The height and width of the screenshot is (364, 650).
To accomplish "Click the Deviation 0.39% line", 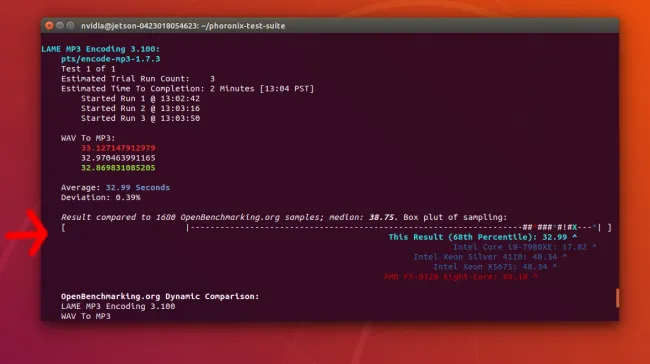I will click(x=101, y=197).
